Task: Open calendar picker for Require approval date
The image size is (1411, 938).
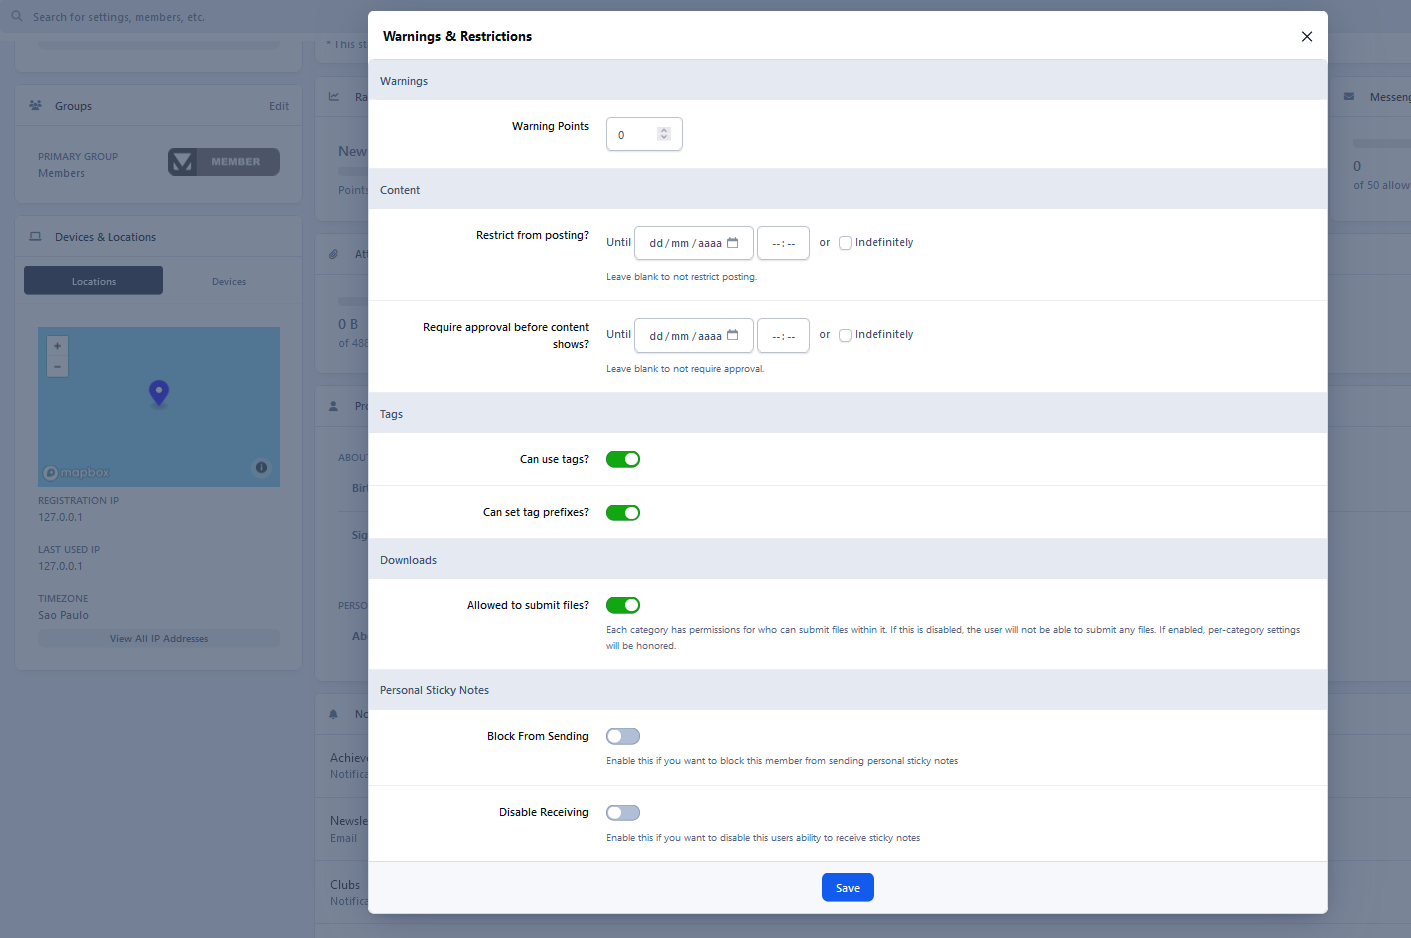Action: pos(732,335)
